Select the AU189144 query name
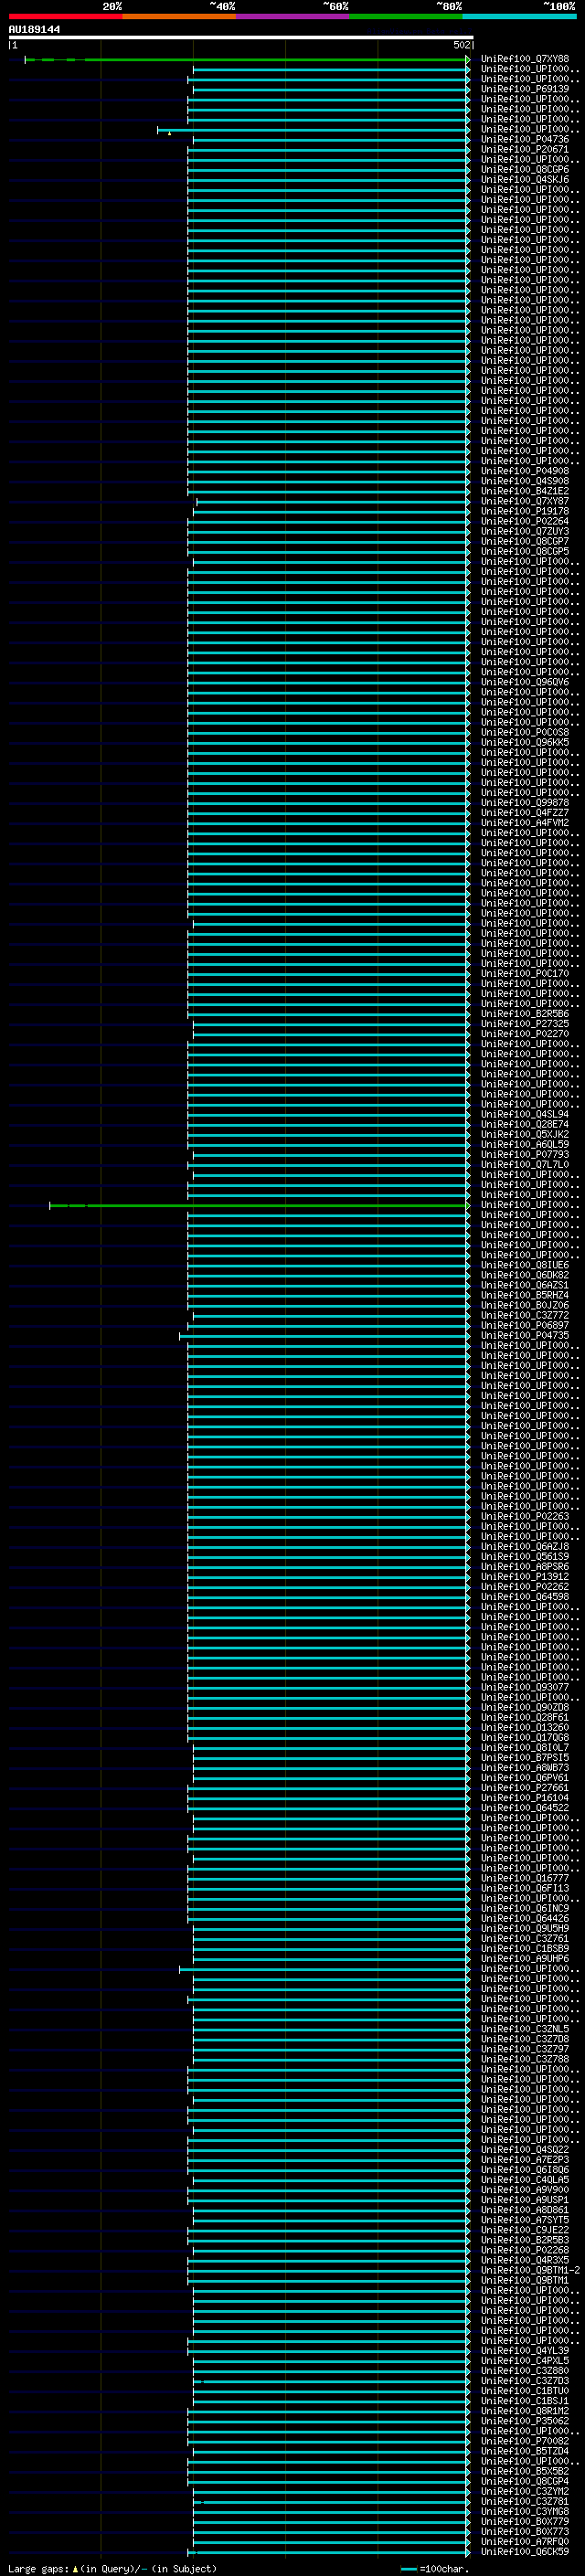This screenshot has width=585, height=2576. (35, 29)
